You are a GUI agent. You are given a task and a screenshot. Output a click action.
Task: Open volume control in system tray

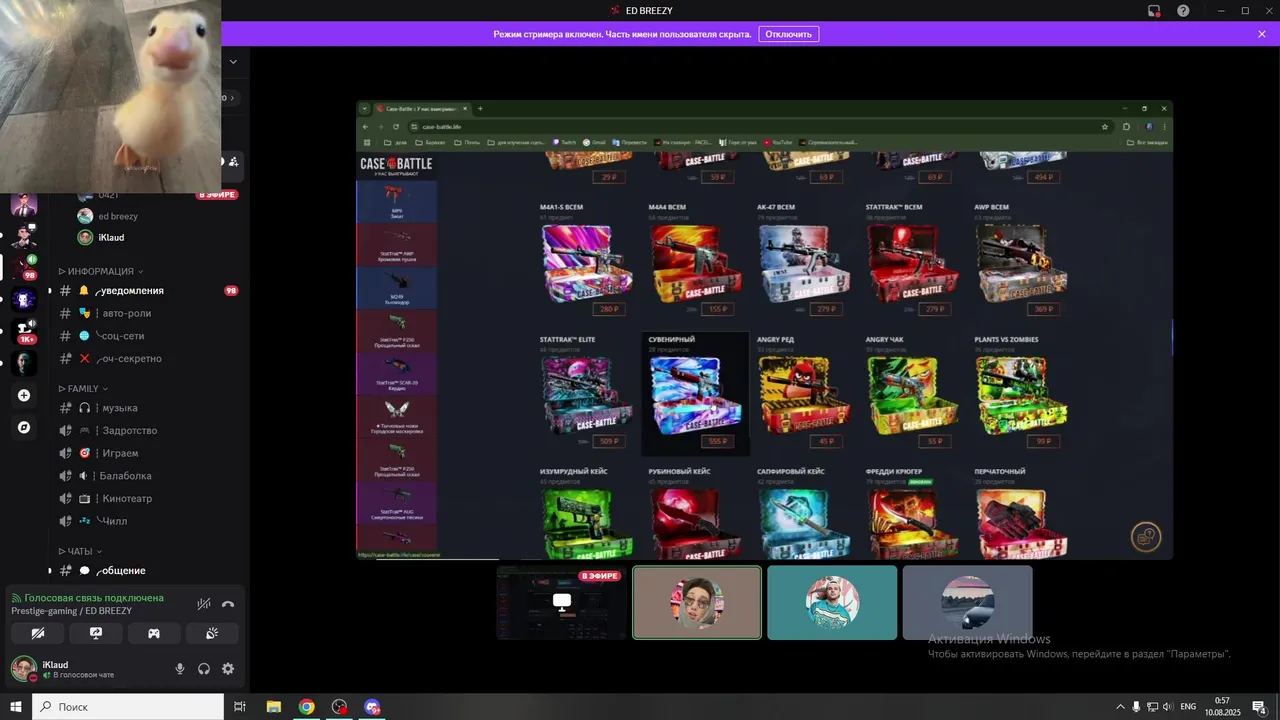pyautogui.click(x=1169, y=707)
